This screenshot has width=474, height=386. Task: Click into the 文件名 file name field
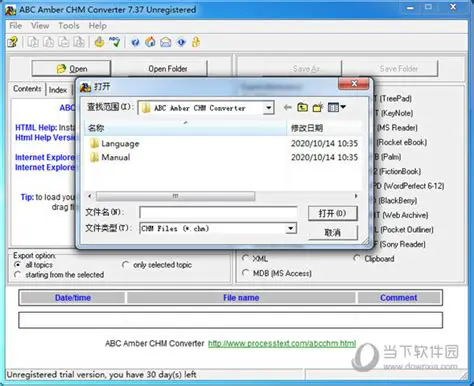click(218, 212)
